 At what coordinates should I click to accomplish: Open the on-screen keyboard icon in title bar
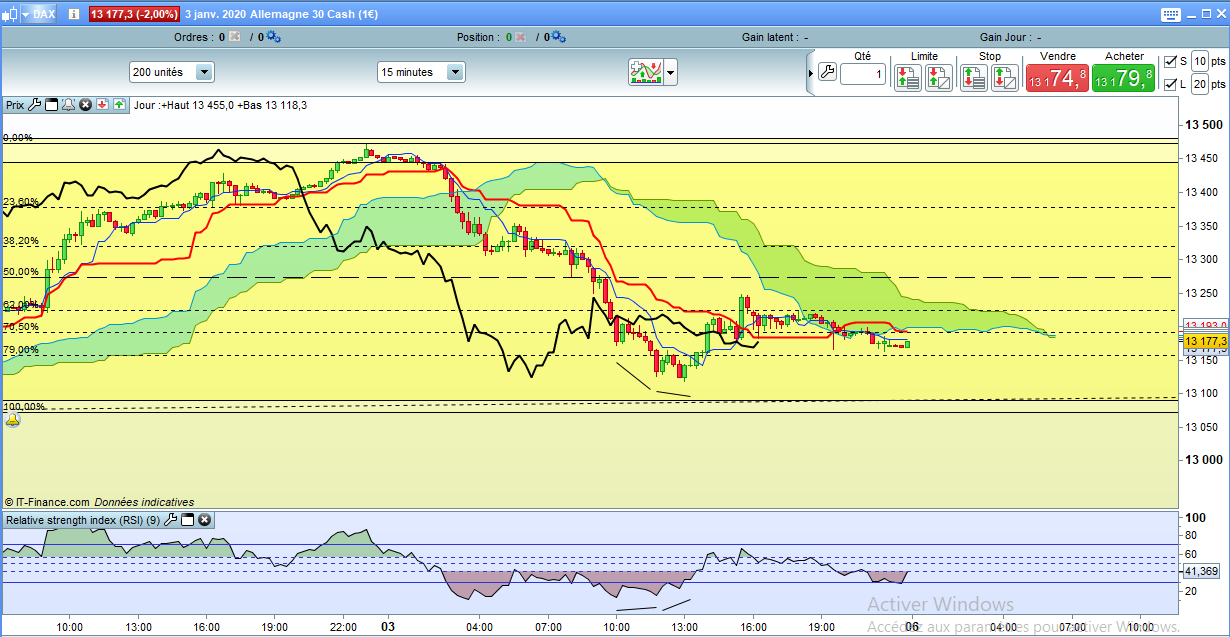pos(1172,14)
